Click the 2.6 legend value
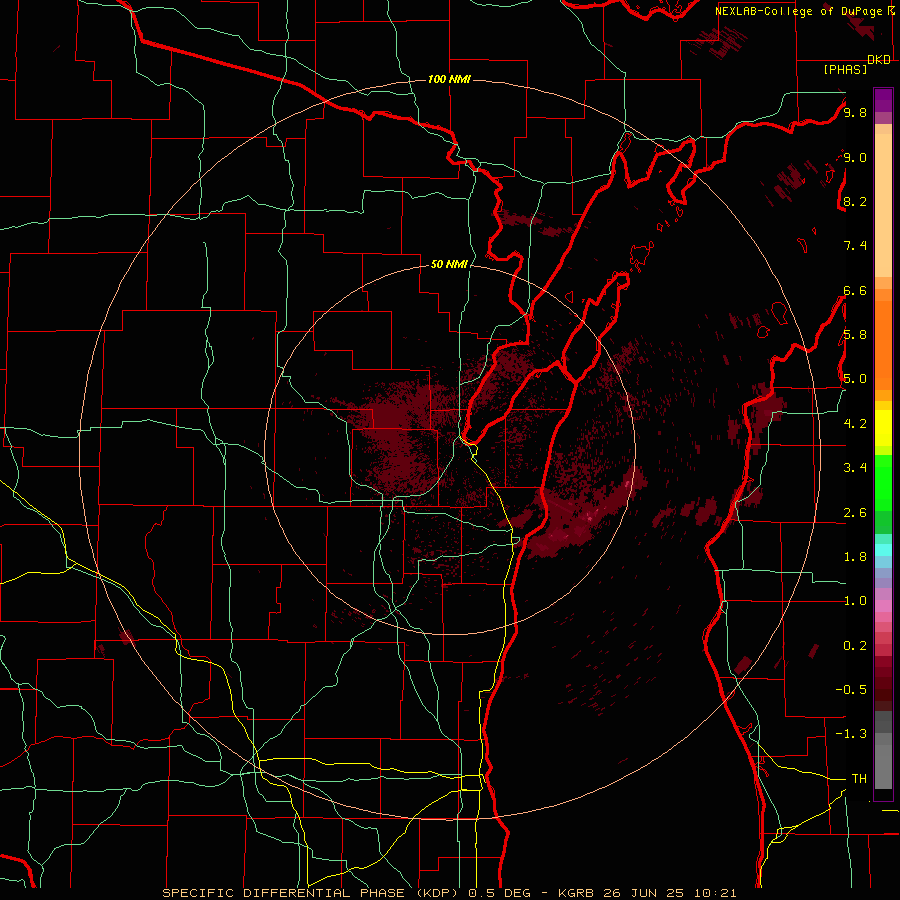The height and width of the screenshot is (900, 900). pyautogui.click(x=855, y=513)
